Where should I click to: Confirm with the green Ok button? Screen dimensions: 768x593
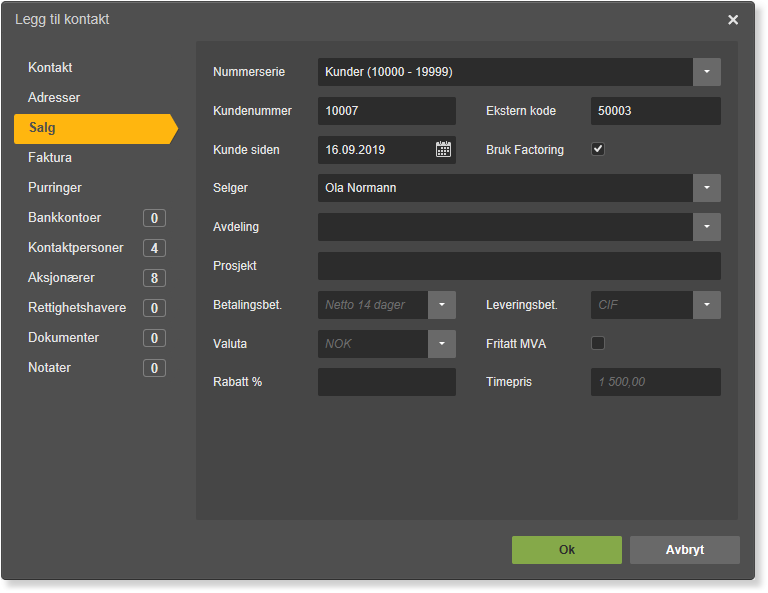pos(567,550)
